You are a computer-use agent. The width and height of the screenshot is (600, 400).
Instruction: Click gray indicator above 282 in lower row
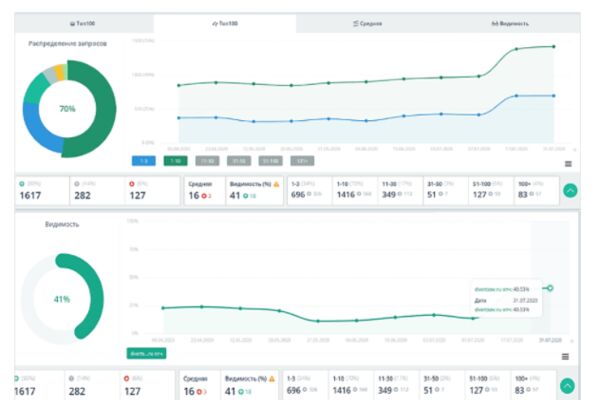tap(71, 379)
